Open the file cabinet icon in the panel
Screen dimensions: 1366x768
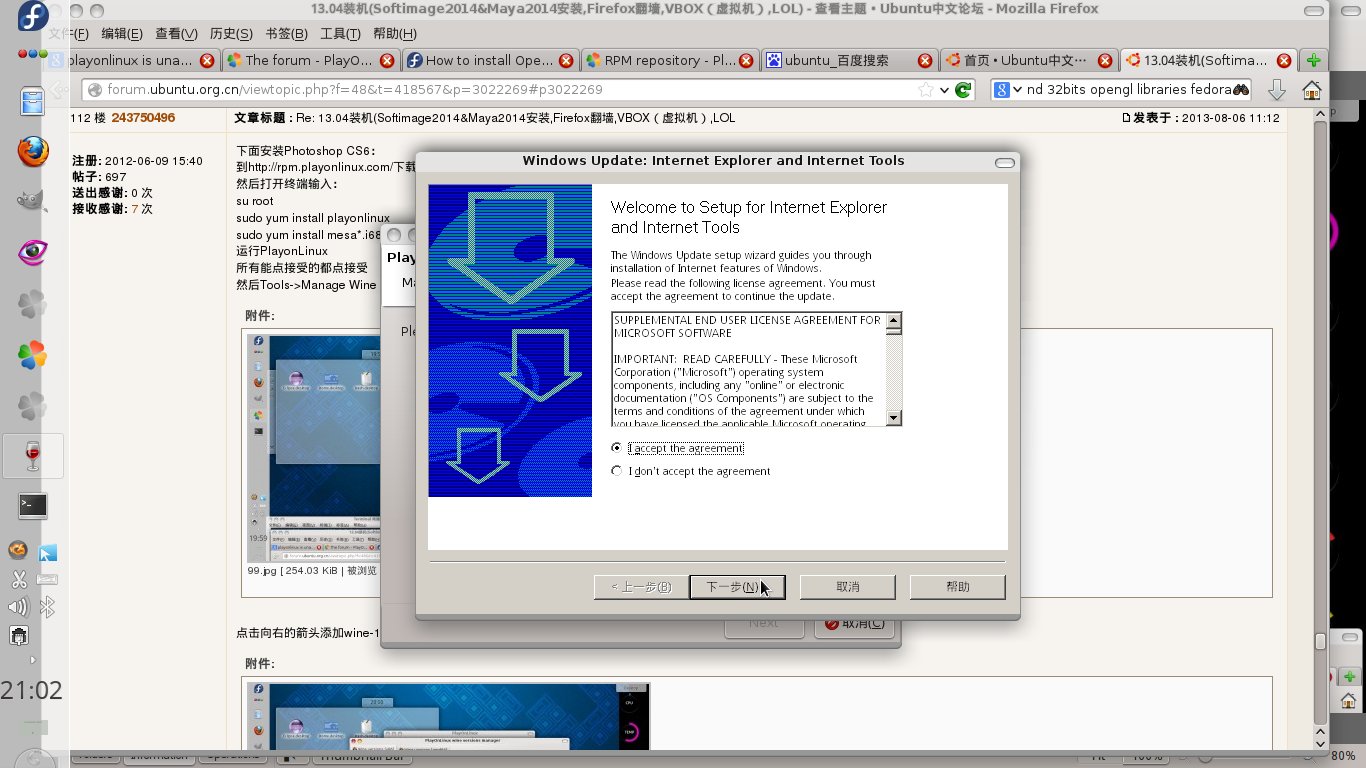tap(33, 101)
